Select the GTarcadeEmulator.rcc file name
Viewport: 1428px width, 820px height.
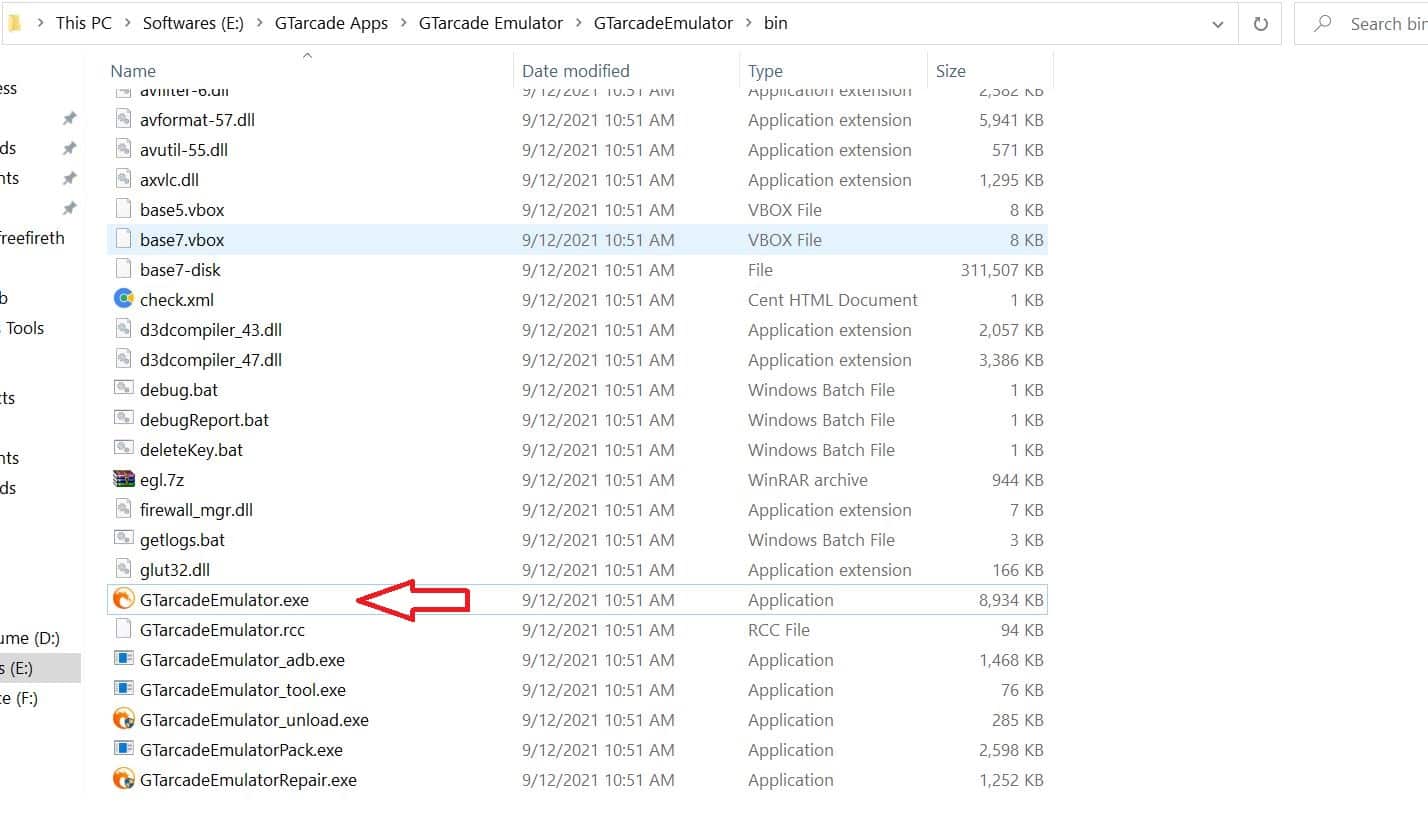[x=222, y=630]
